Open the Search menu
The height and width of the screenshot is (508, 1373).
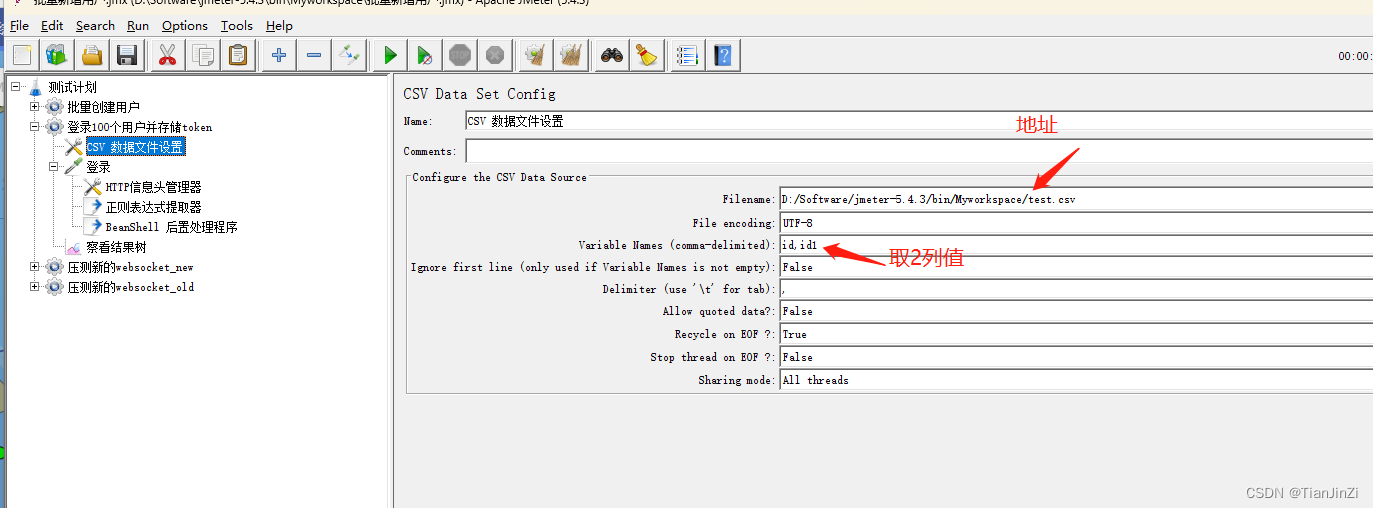[95, 26]
